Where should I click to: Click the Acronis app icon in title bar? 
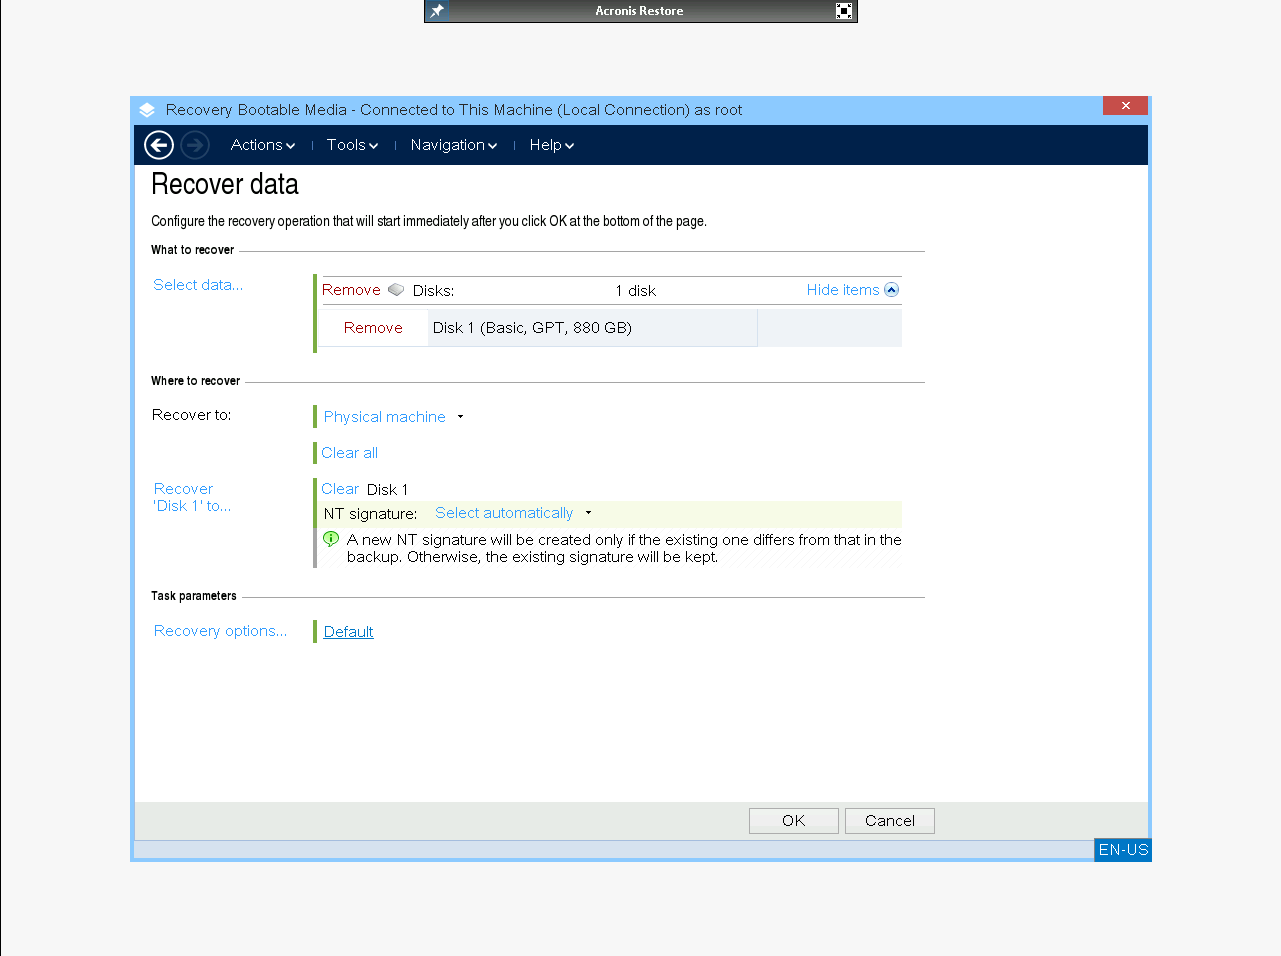[x=147, y=110]
